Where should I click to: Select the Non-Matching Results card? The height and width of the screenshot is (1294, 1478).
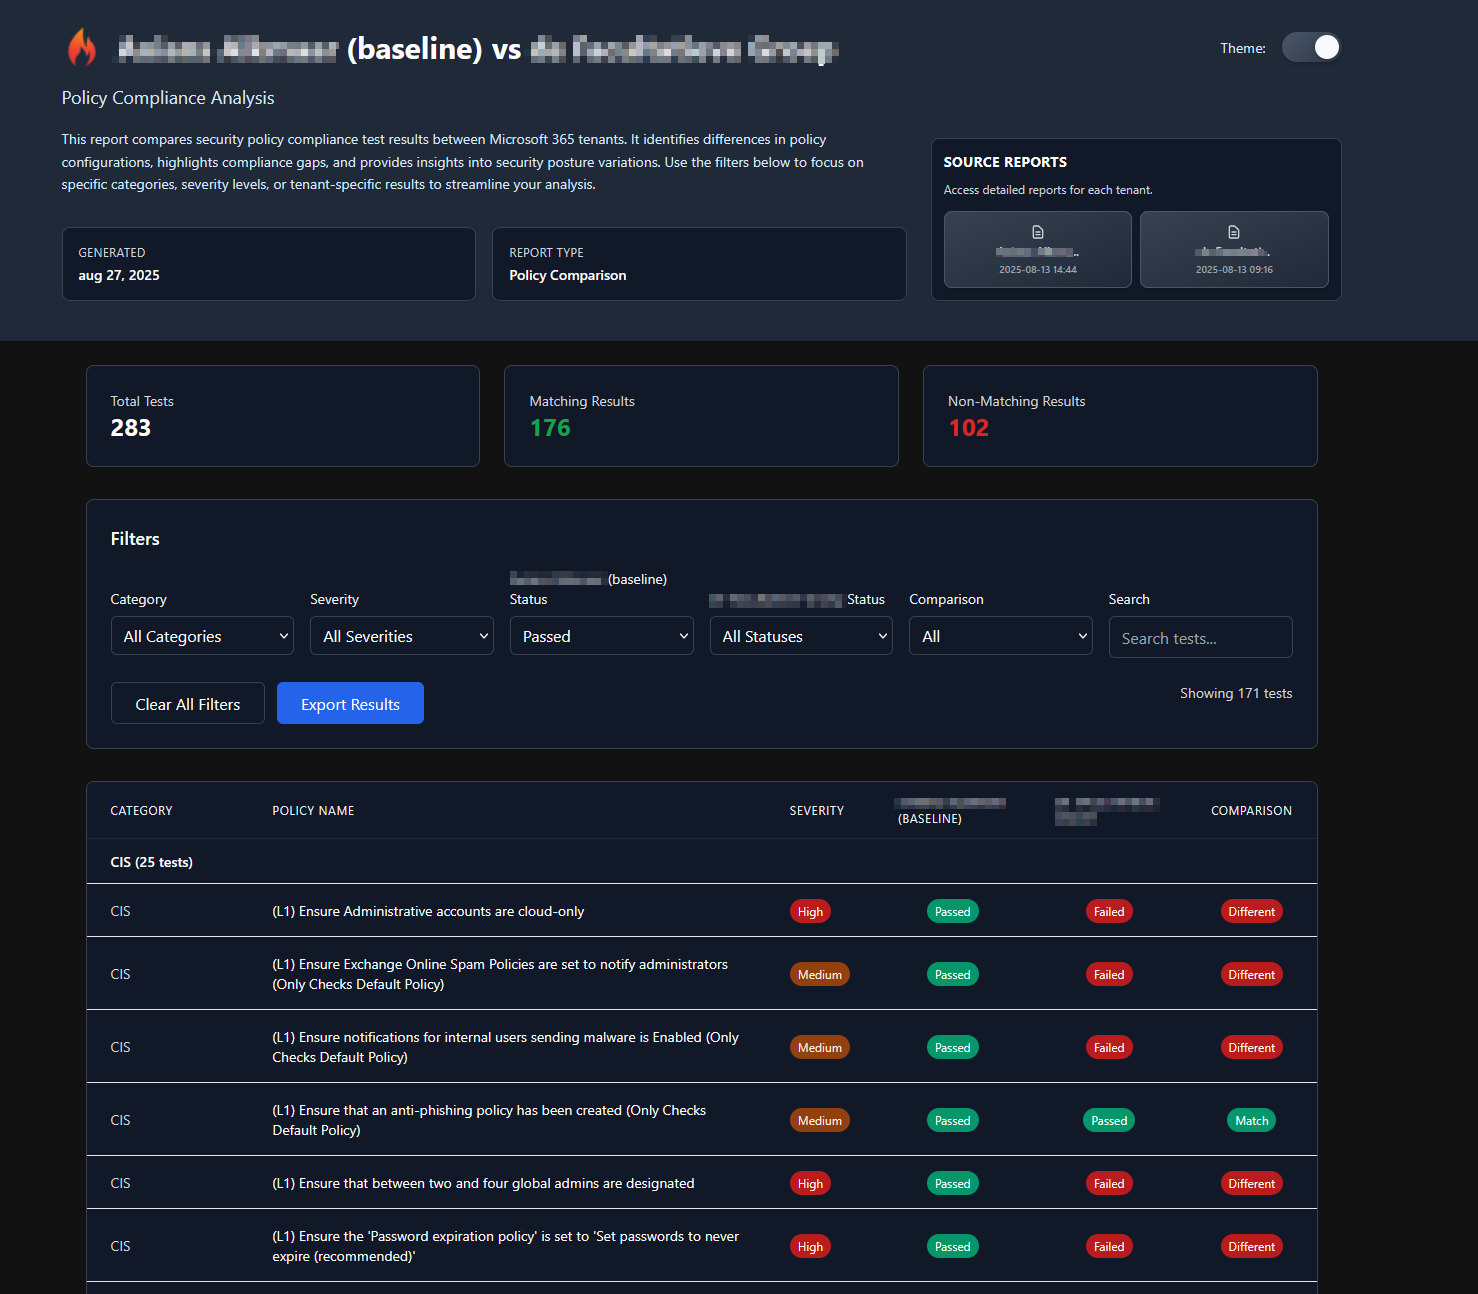[1119, 416]
